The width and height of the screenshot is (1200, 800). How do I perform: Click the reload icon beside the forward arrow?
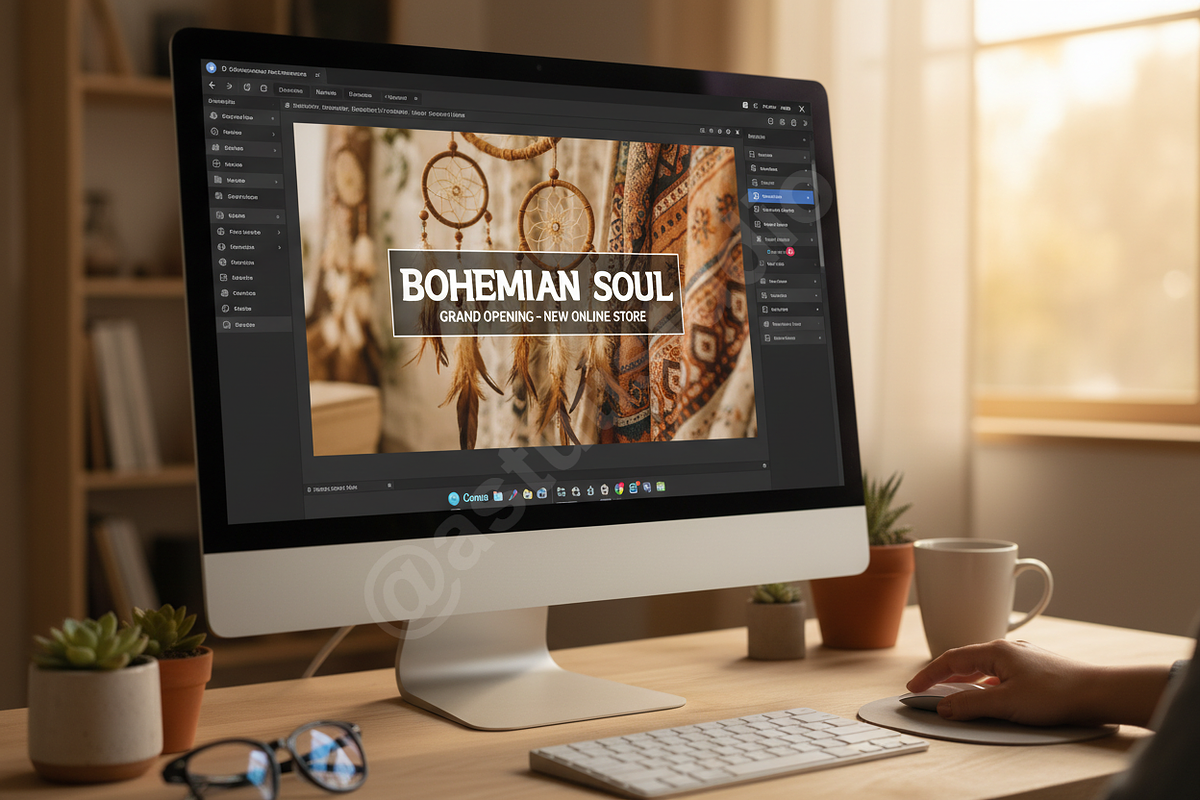pyautogui.click(x=247, y=87)
